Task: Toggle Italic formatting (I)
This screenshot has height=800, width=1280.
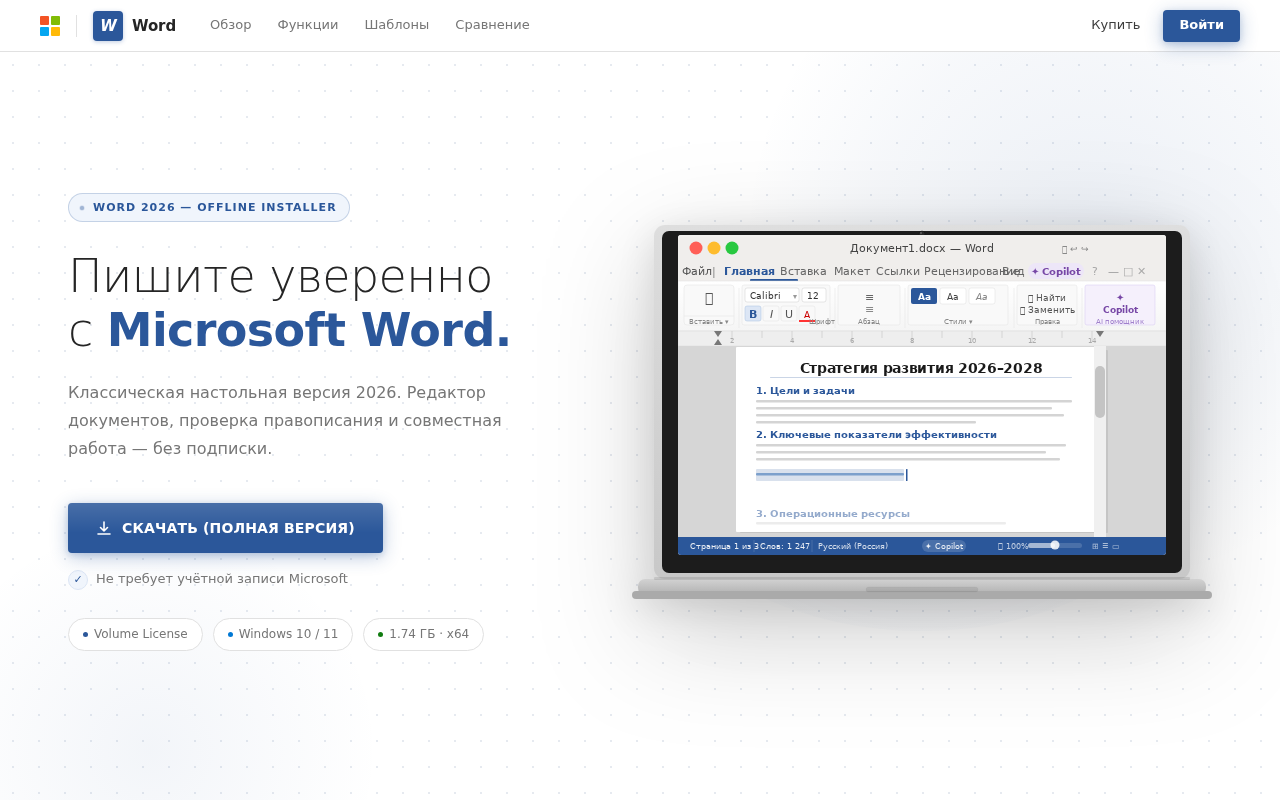Action: tap(771, 314)
